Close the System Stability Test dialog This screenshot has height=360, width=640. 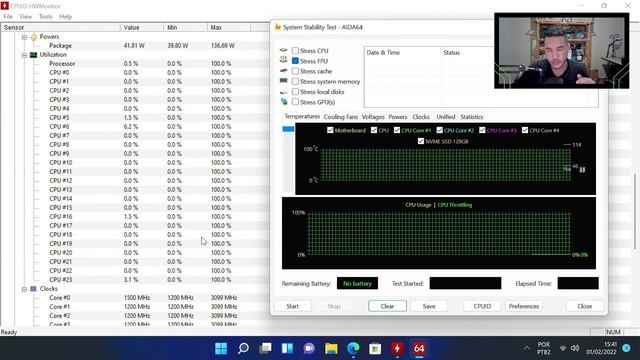coord(584,306)
